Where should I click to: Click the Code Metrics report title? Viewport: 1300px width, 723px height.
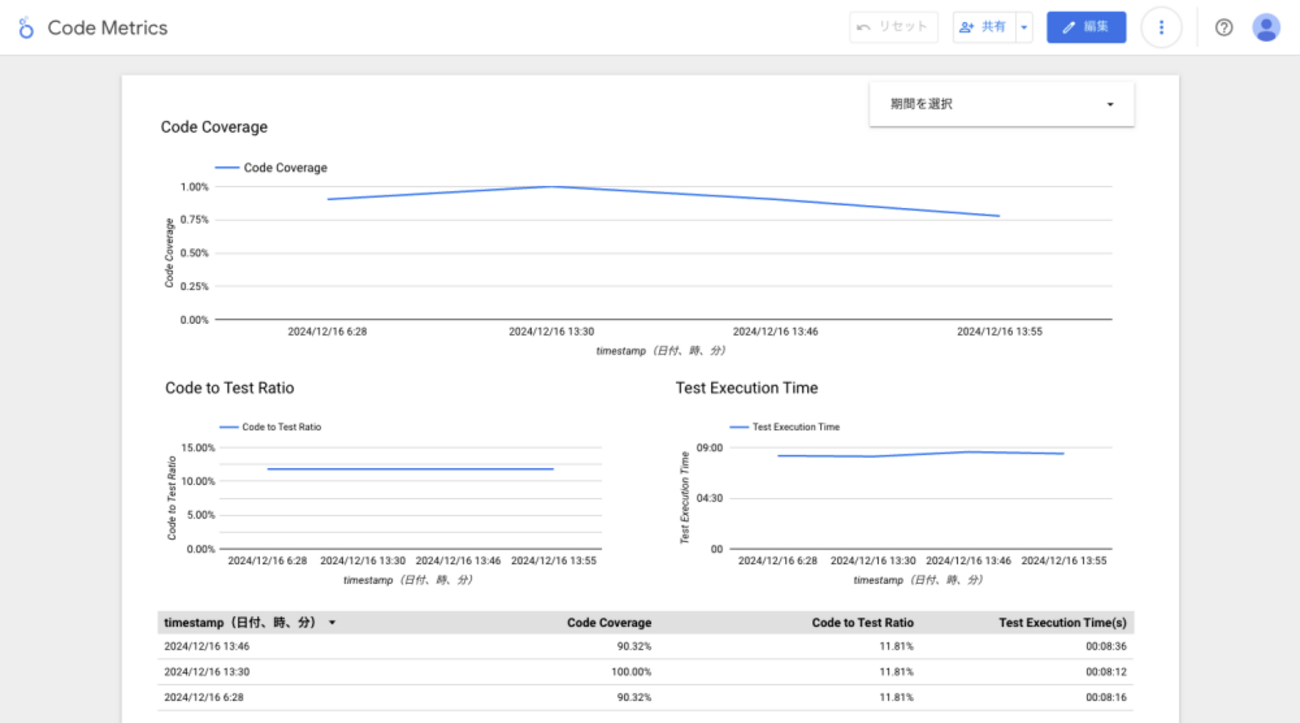tap(108, 28)
